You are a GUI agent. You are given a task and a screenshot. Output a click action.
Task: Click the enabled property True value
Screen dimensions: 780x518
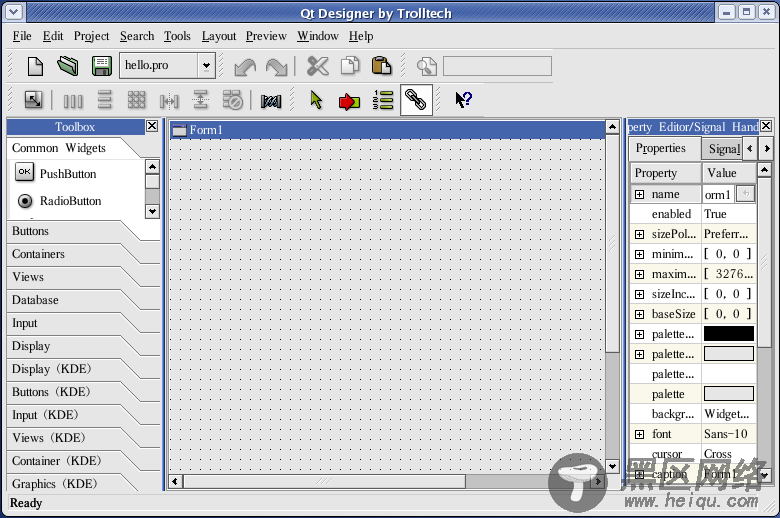pyautogui.click(x=729, y=214)
